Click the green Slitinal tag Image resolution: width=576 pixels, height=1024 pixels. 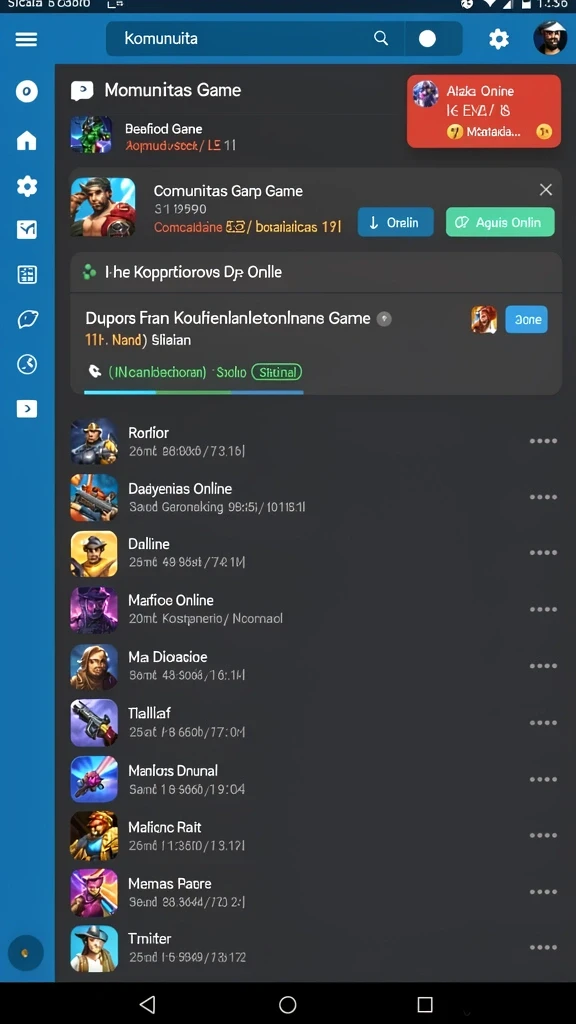click(x=277, y=372)
